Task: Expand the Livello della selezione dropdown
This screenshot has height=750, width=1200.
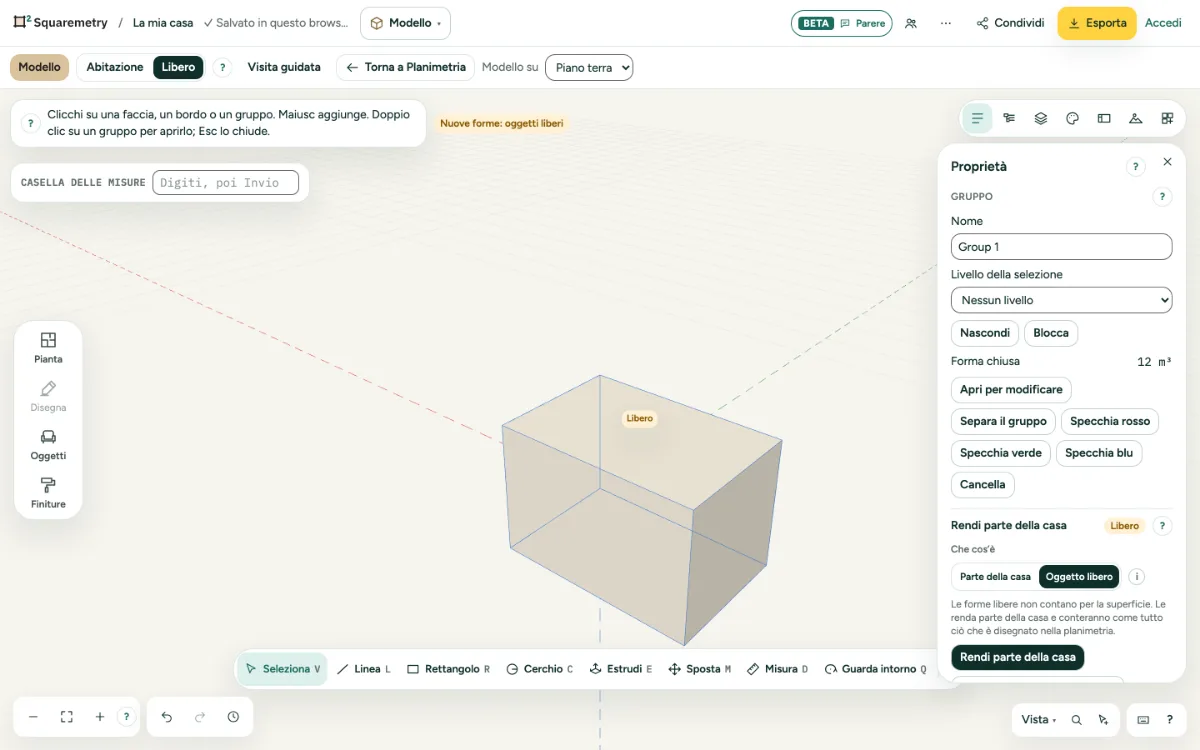Action: pos(1061,300)
